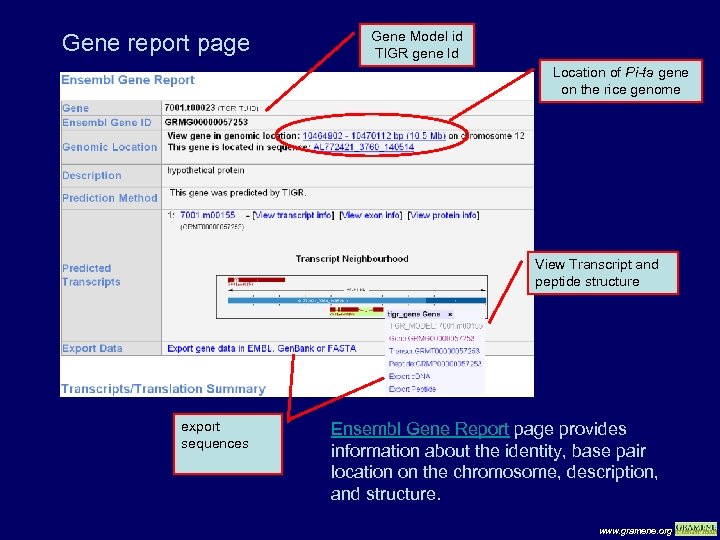Choose Export Peptide from popup menu
720x540 pixels.
412,389
